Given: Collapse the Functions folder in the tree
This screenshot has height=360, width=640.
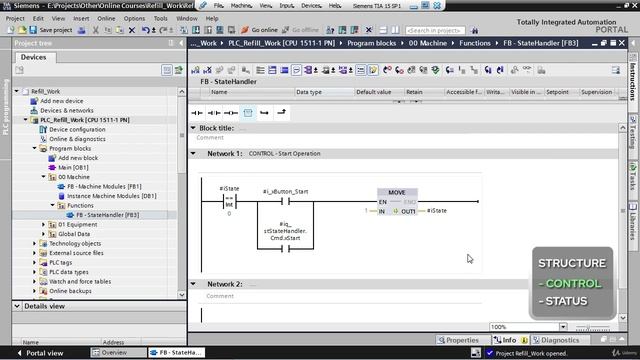Looking at the screenshot, I should click(53, 205).
